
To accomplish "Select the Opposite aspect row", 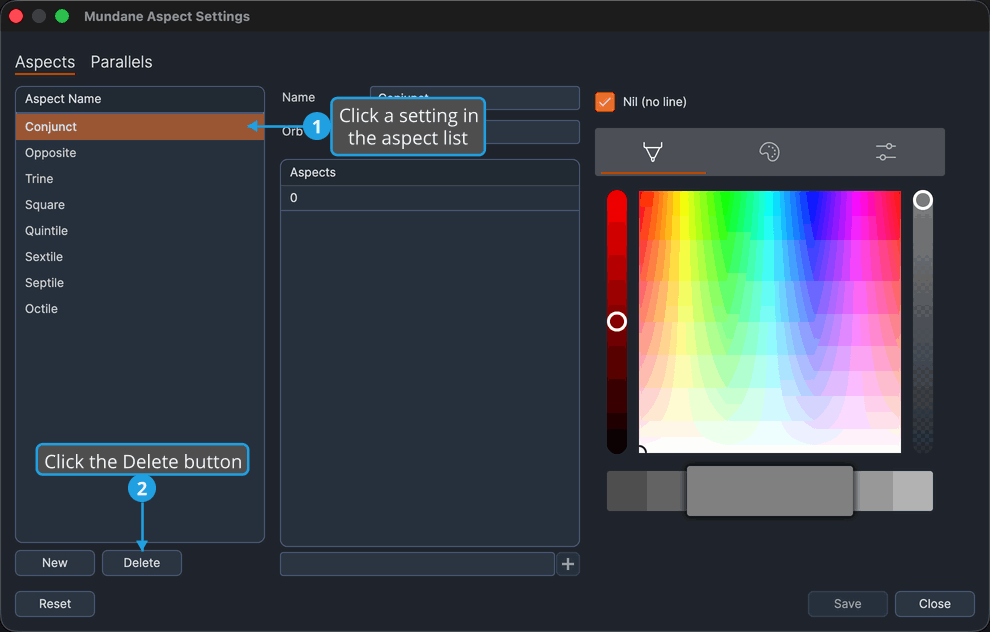I will (x=140, y=153).
